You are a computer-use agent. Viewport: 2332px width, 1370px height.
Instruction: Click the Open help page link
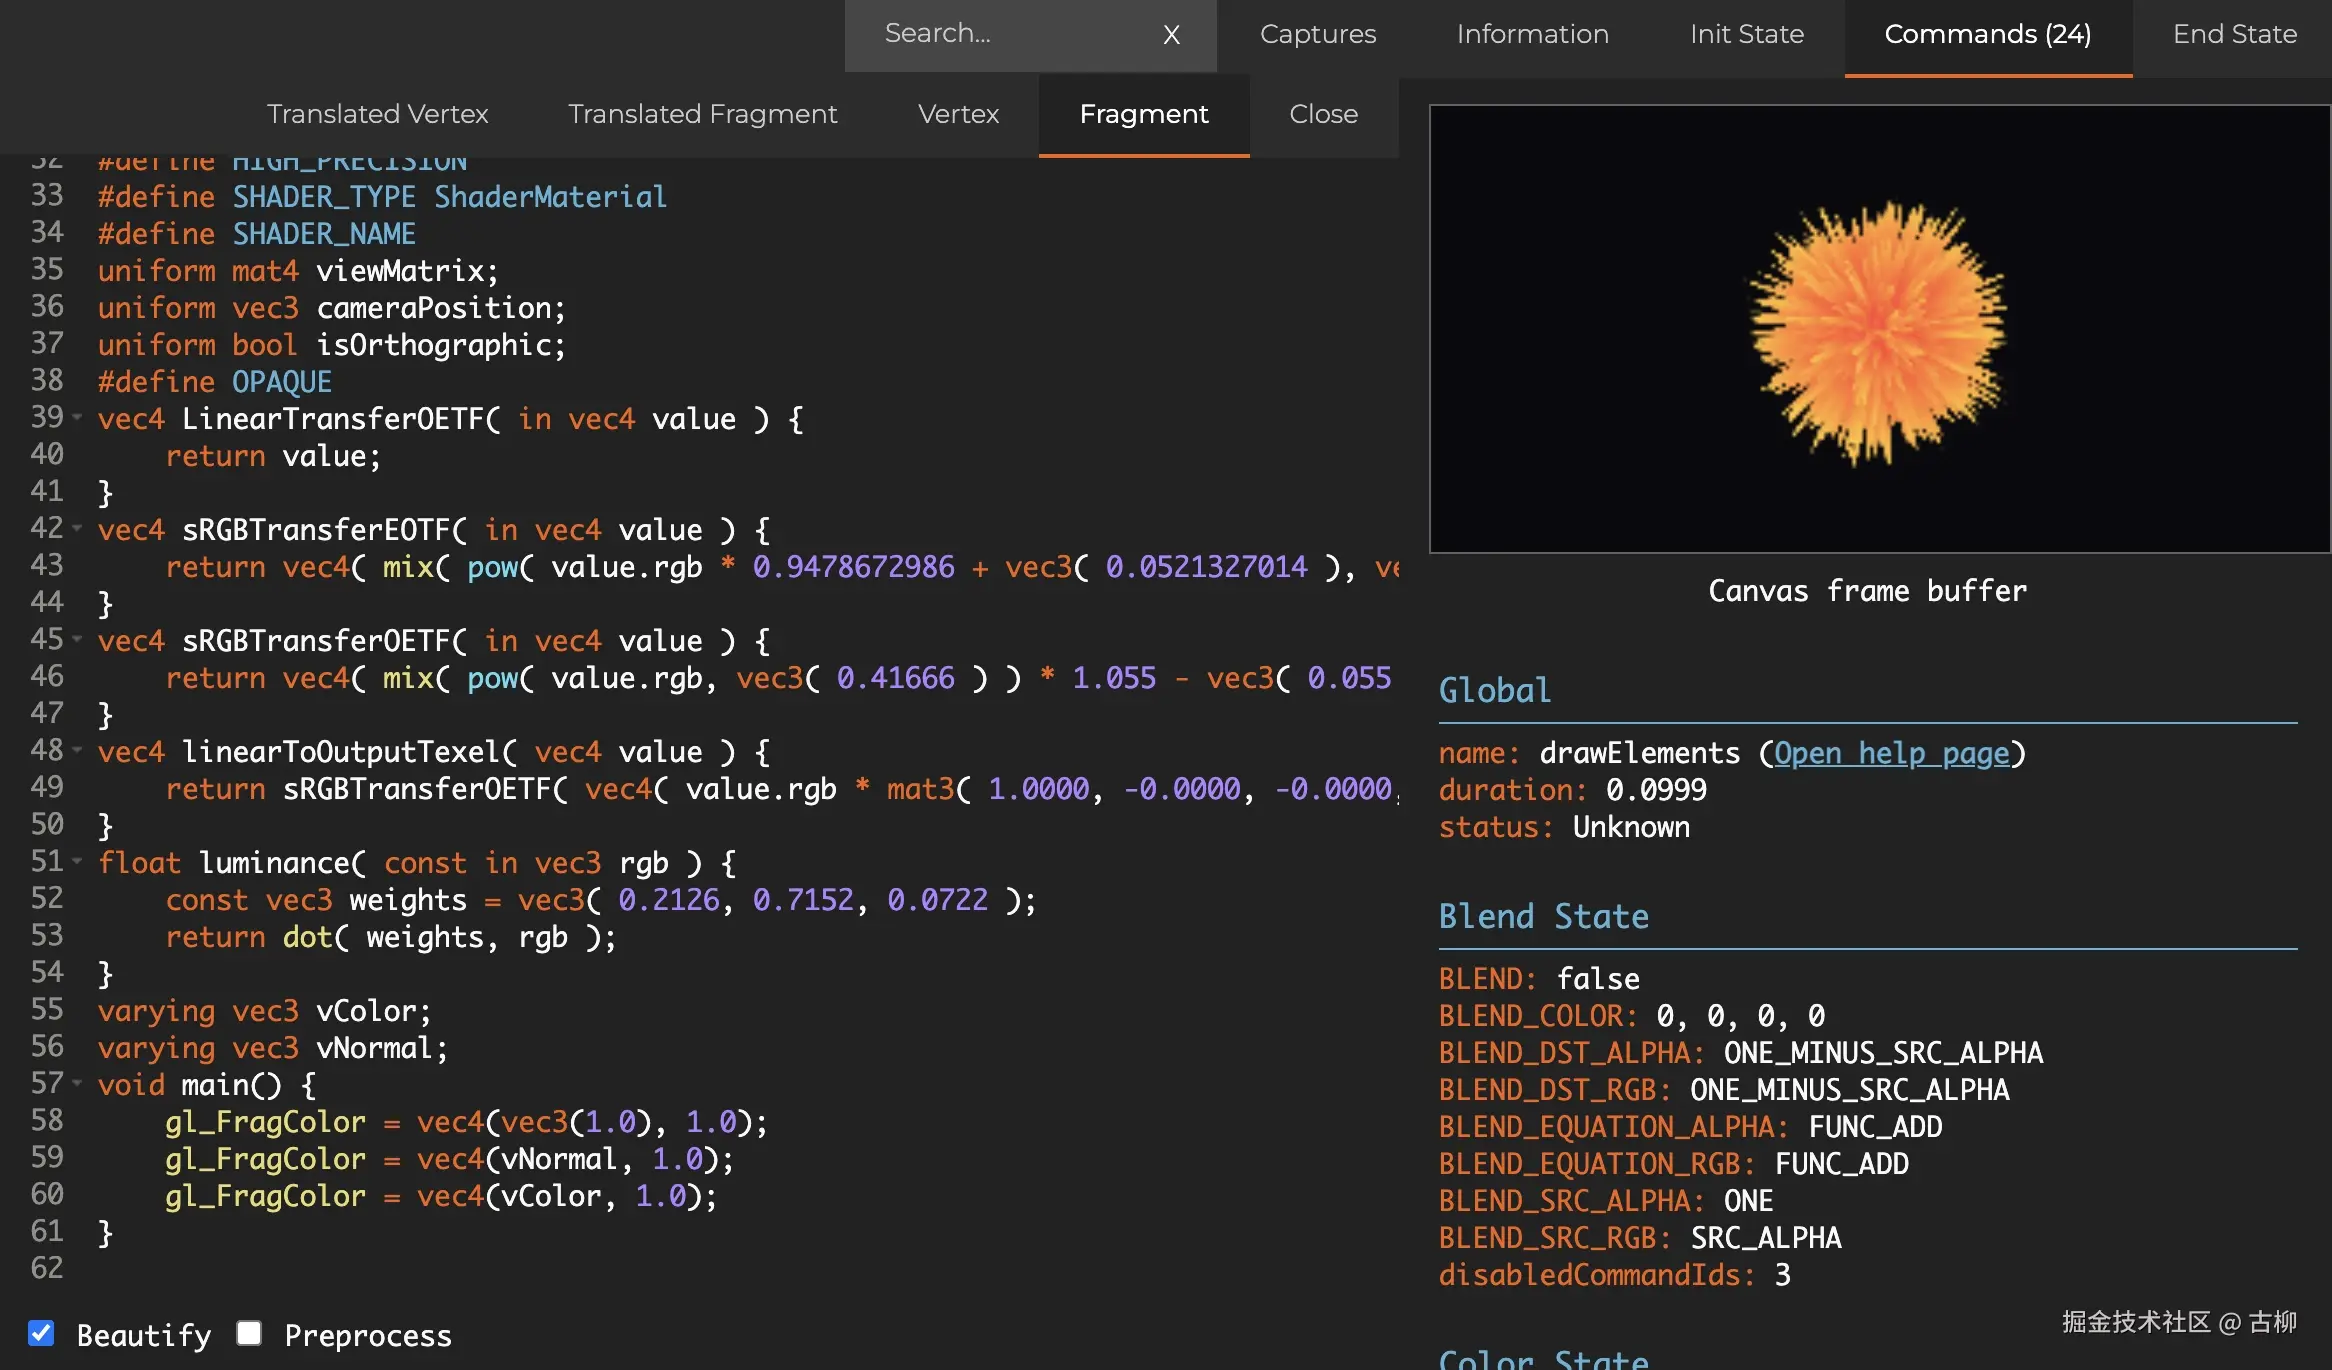pyautogui.click(x=1891, y=753)
